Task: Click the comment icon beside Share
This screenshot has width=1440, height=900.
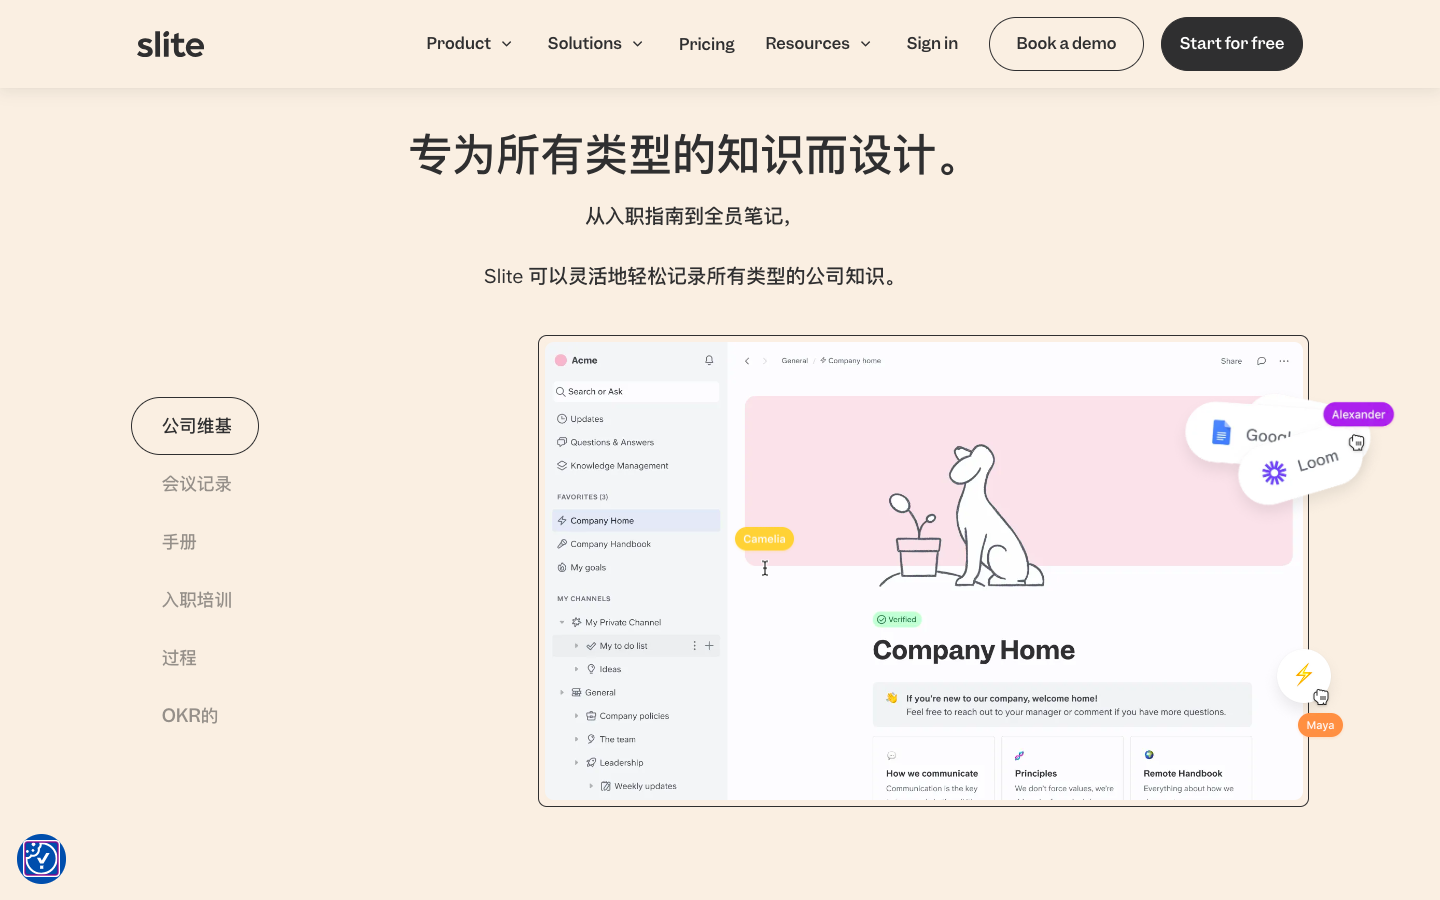Action: pos(1261,361)
